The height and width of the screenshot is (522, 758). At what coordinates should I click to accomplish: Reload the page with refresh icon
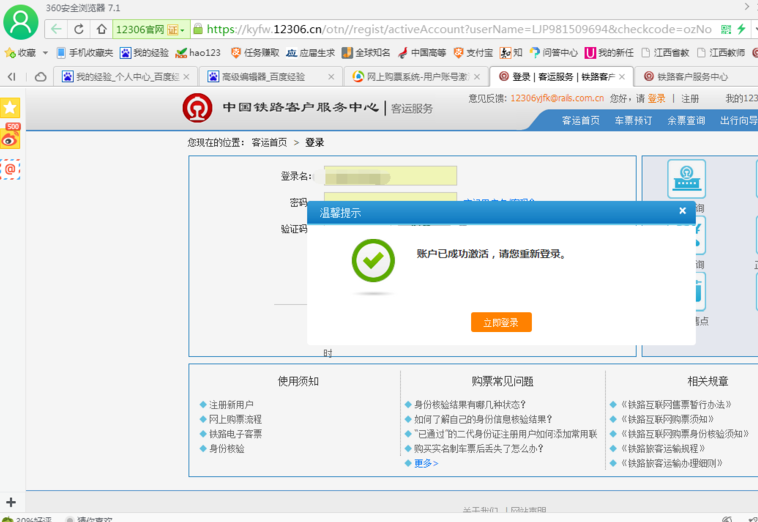click(79, 29)
